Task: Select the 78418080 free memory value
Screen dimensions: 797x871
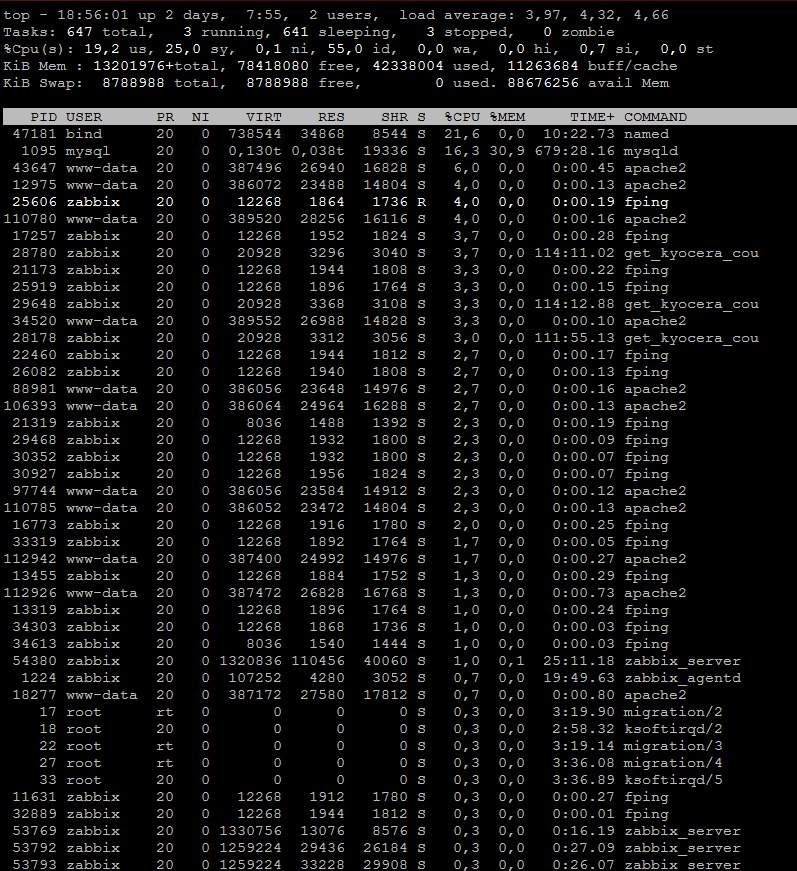Action: [x=273, y=66]
